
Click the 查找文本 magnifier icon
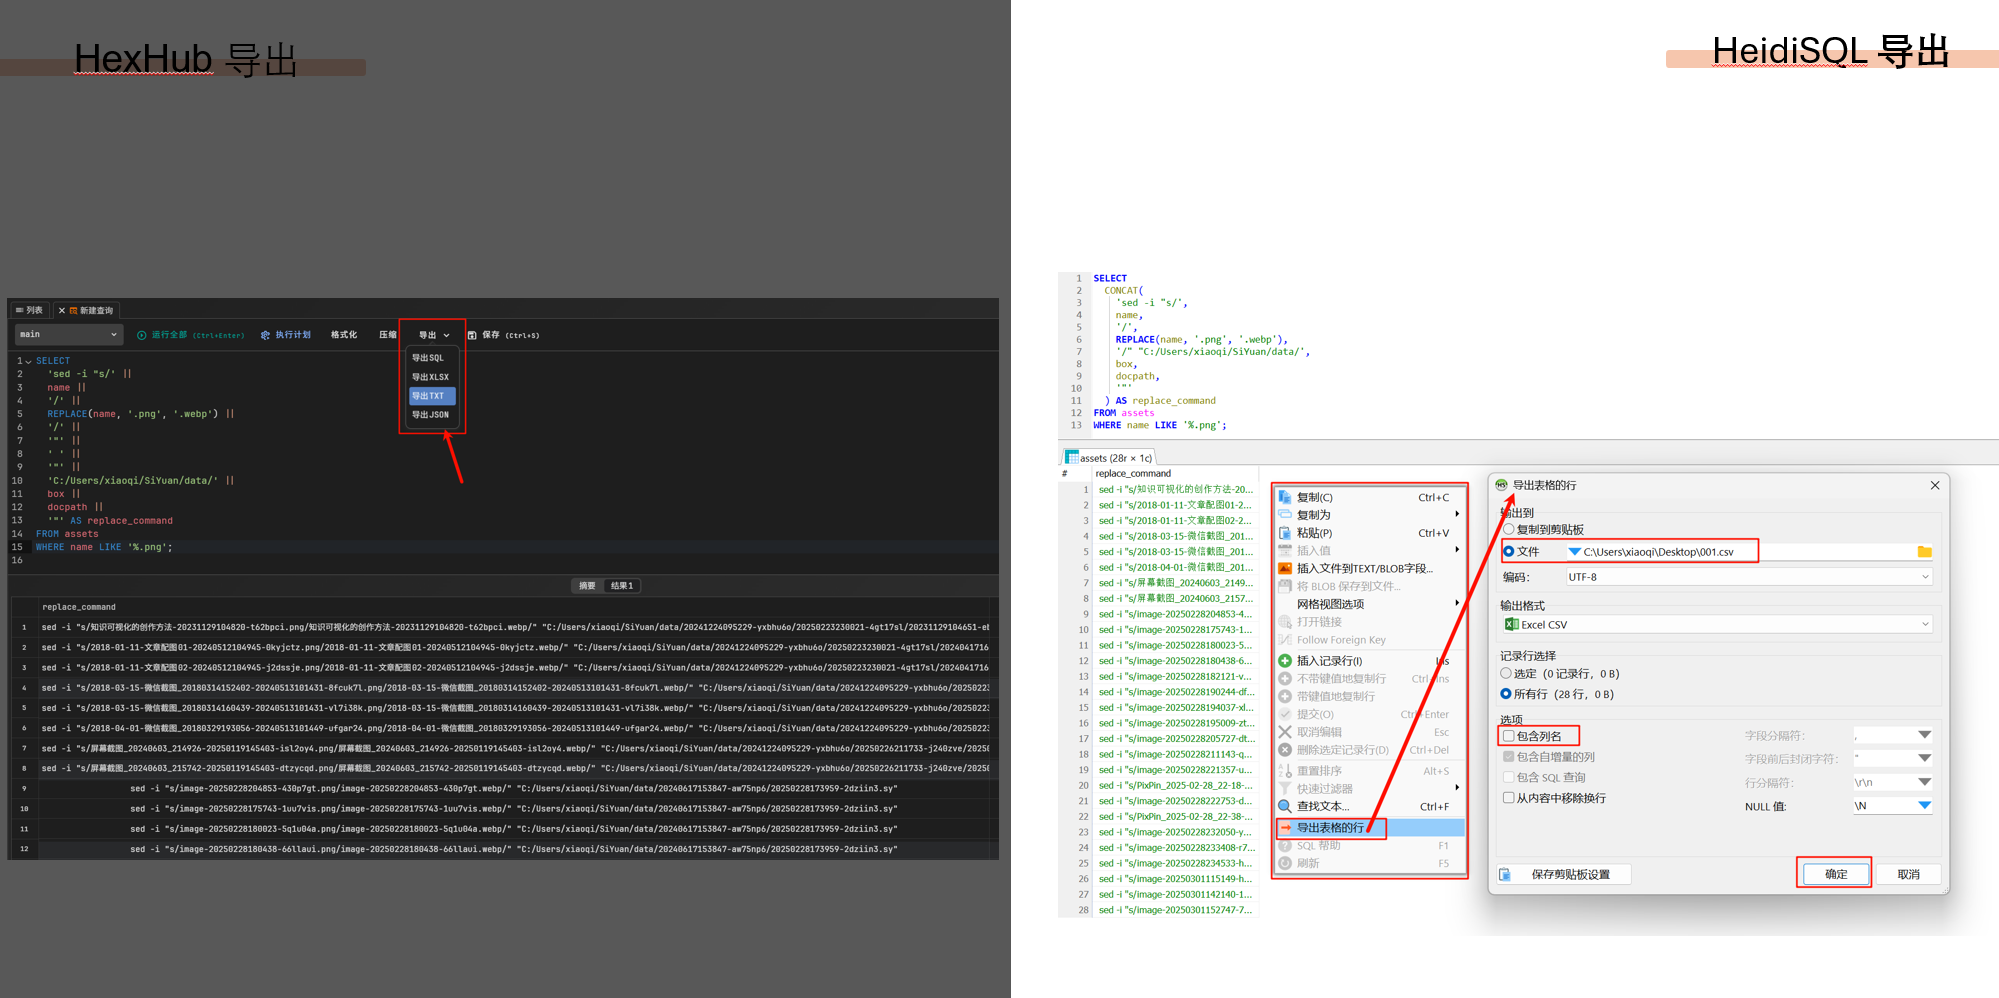point(1285,806)
